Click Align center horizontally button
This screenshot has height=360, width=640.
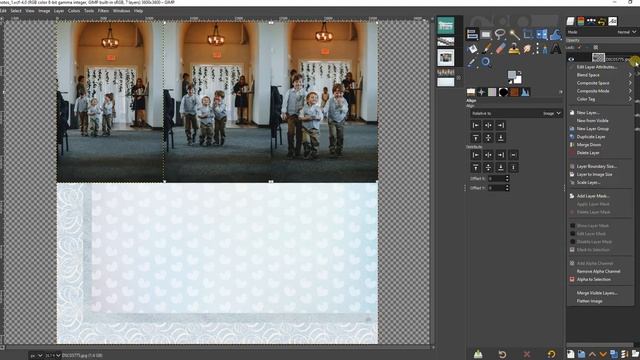(488, 125)
